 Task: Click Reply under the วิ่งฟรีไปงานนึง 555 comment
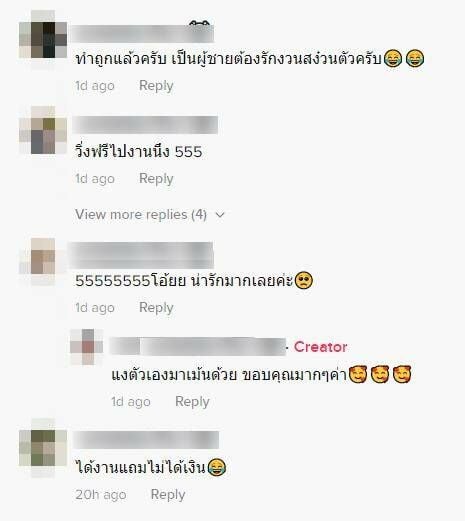point(156,179)
